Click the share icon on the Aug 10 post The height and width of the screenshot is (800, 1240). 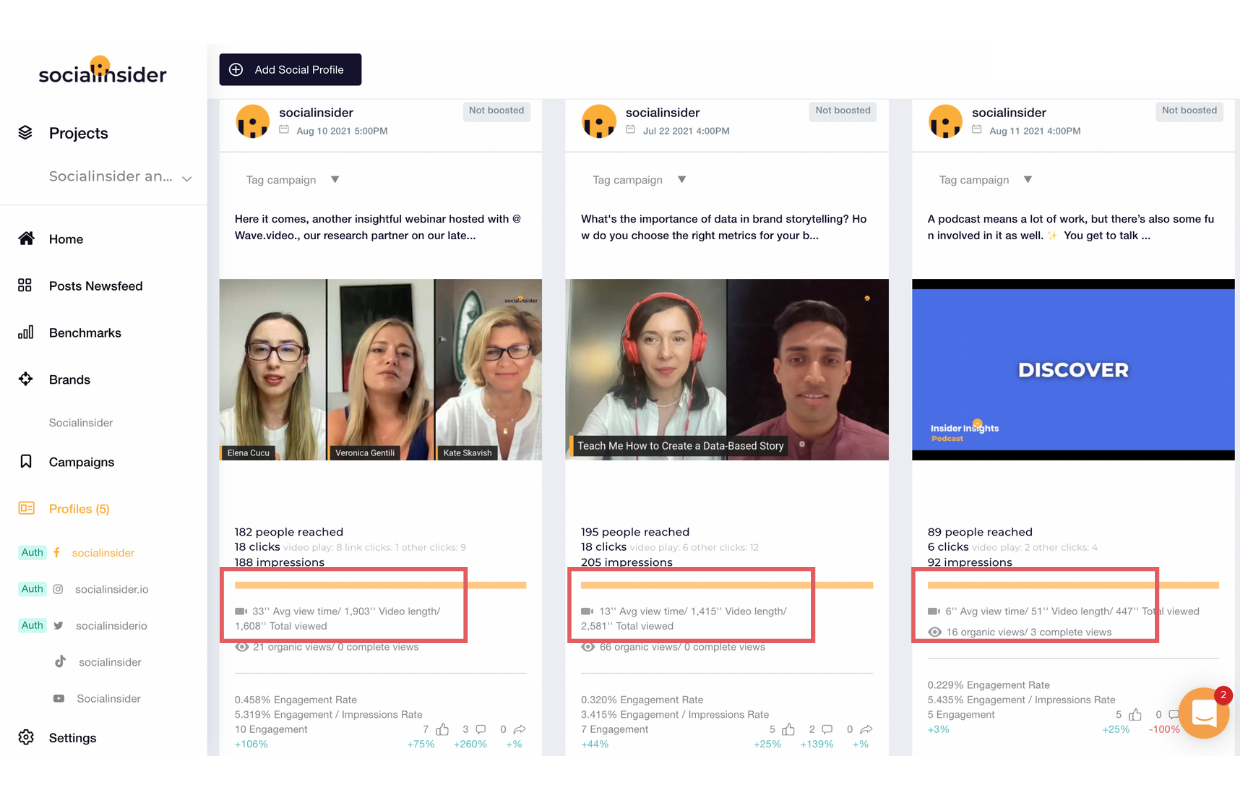(x=519, y=730)
